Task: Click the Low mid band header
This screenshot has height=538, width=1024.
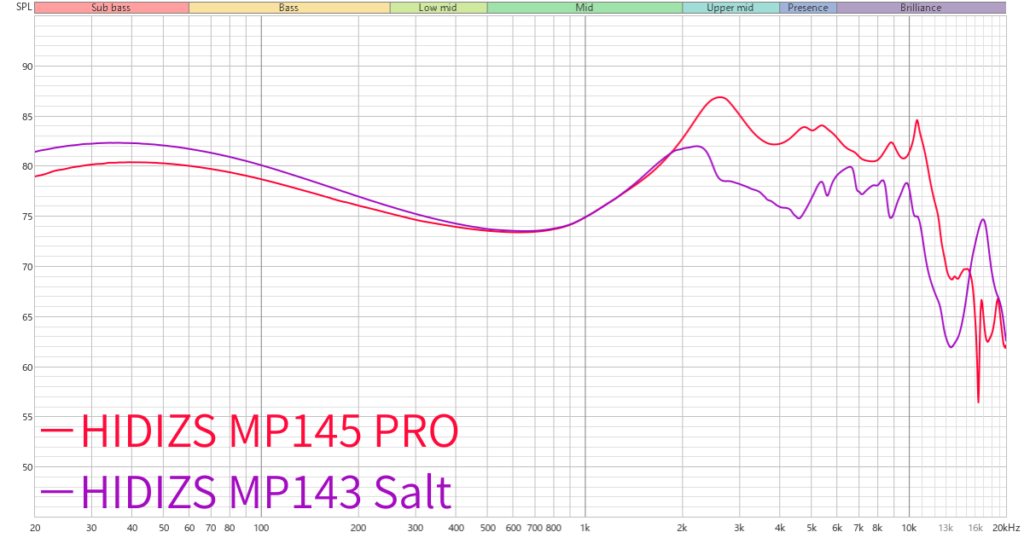Action: [438, 8]
